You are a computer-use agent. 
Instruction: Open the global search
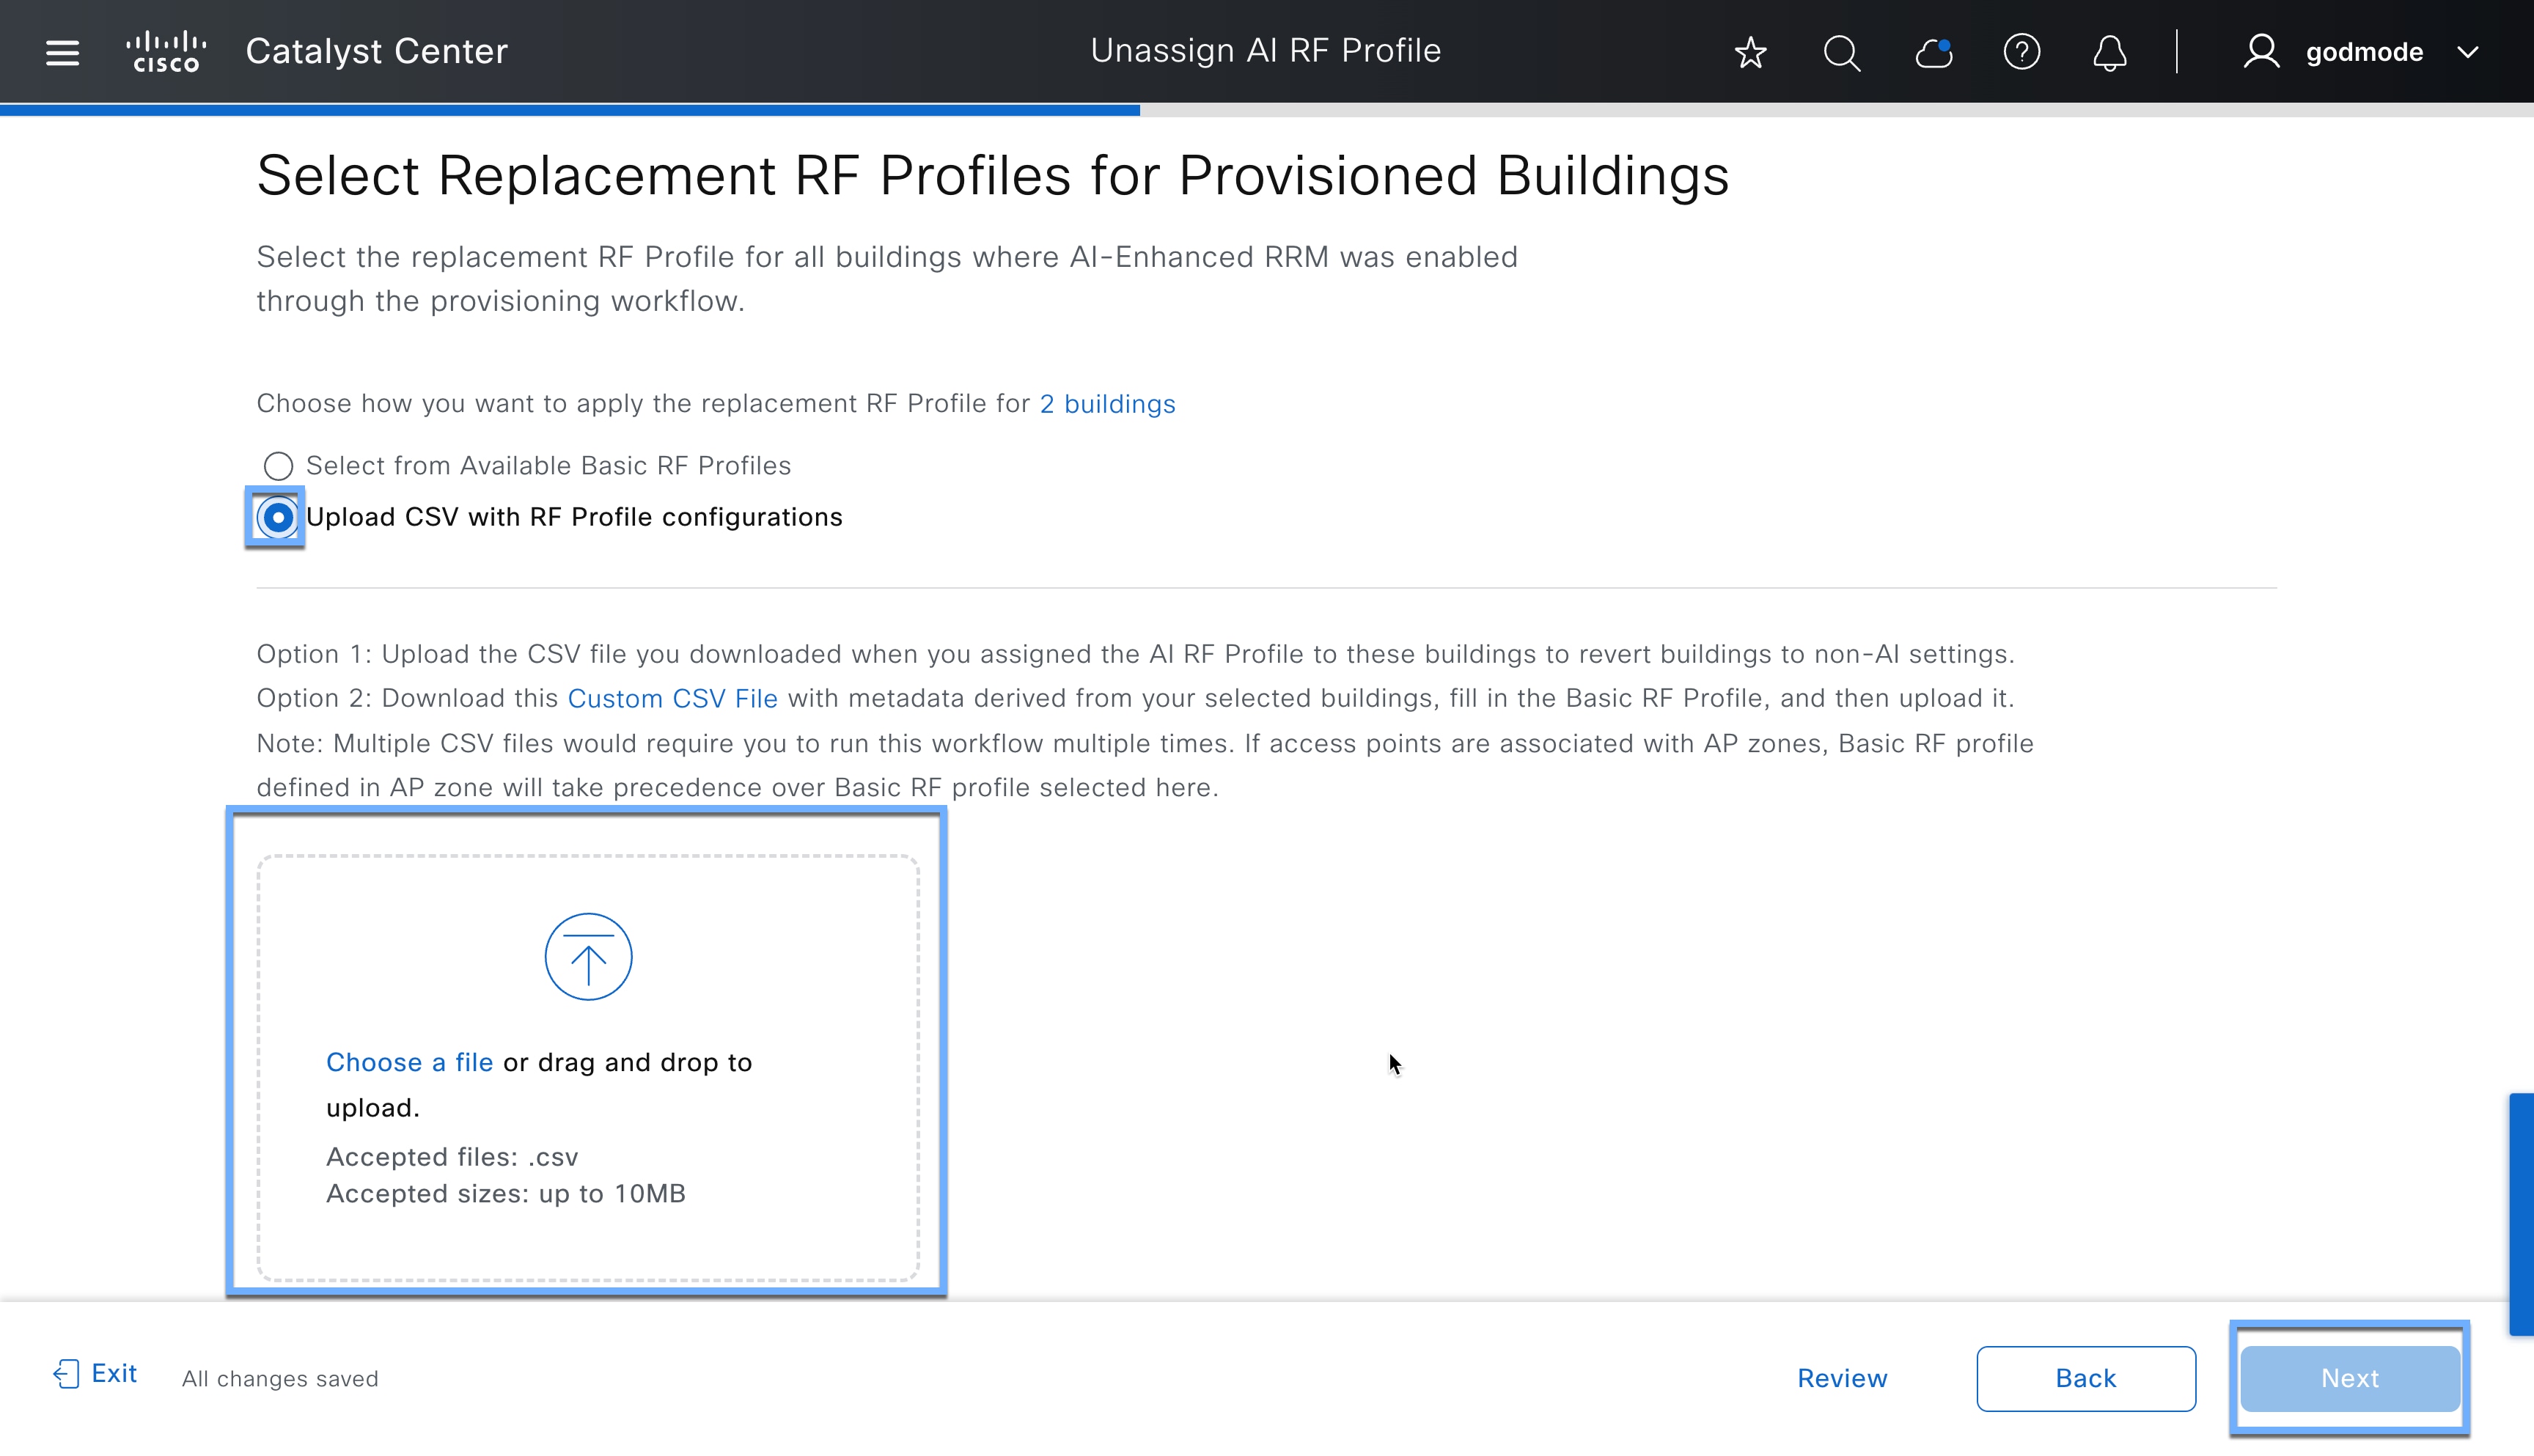(1841, 53)
